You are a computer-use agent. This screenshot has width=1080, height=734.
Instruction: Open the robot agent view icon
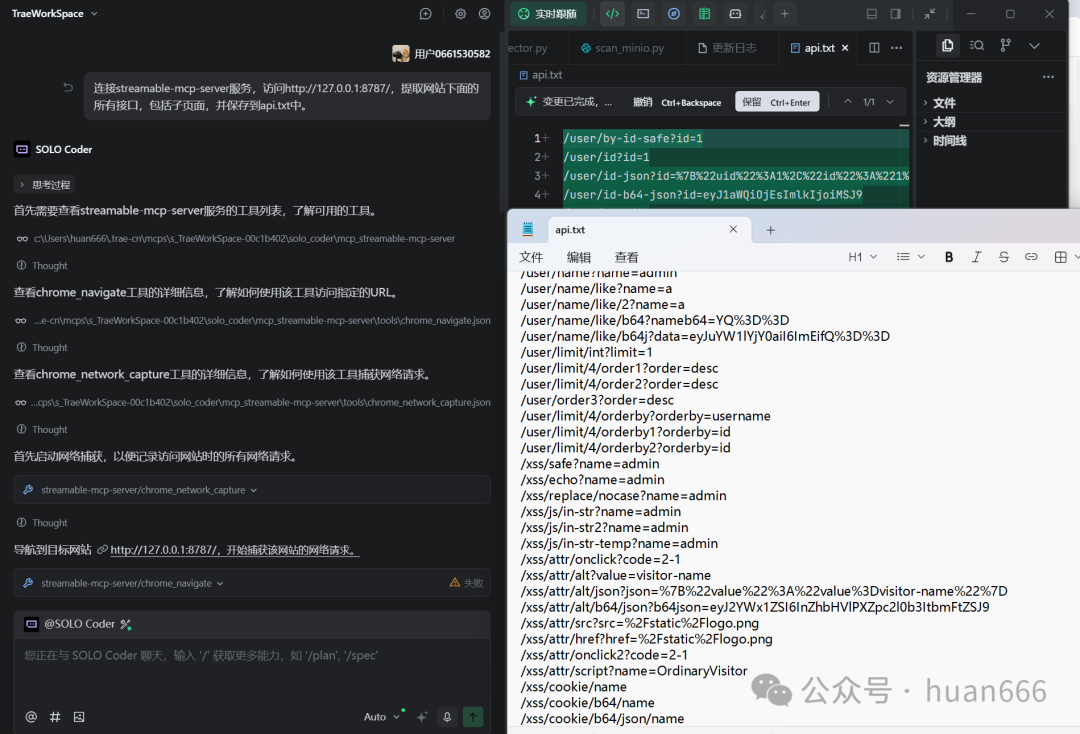736,14
